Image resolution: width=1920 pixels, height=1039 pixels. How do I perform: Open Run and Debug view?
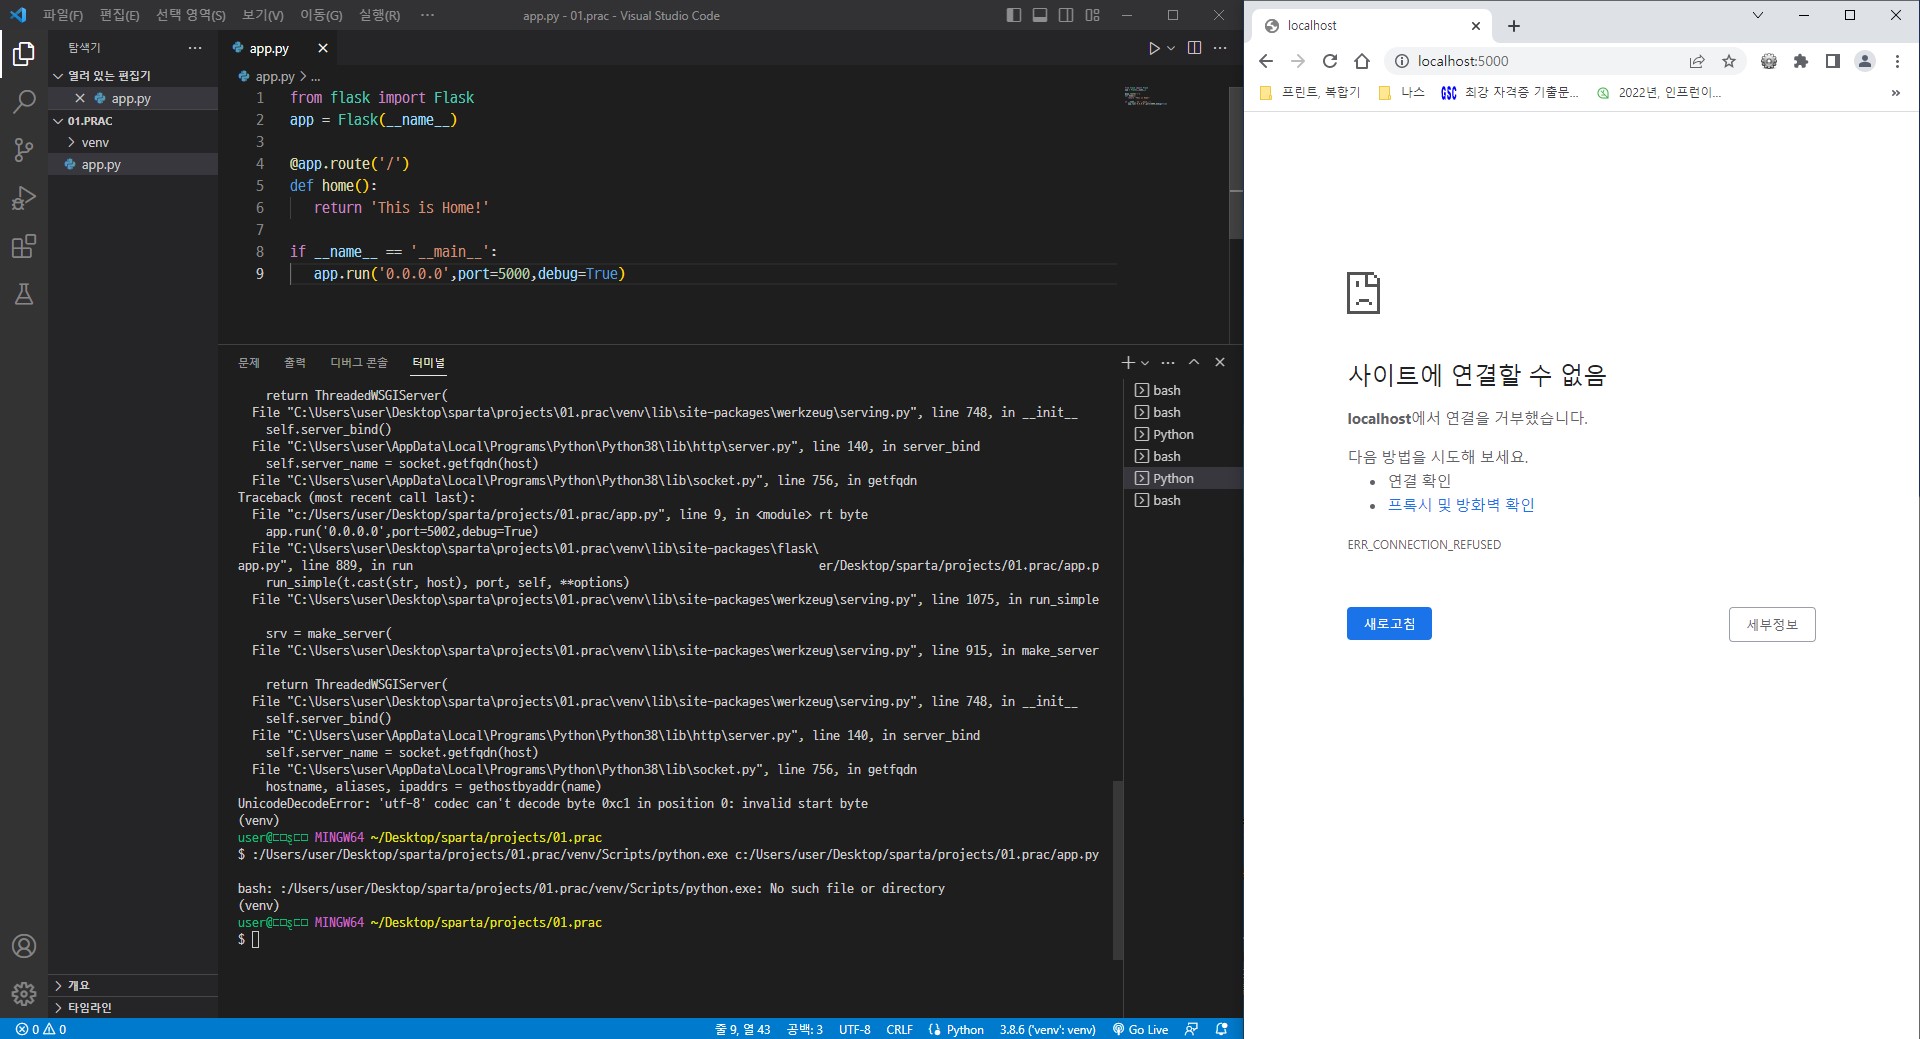tap(24, 198)
